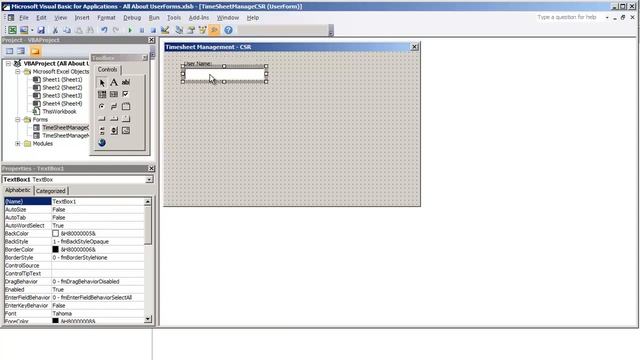Toggle Folders in the Project panel
This screenshot has width=640, height=360.
click(35, 51)
